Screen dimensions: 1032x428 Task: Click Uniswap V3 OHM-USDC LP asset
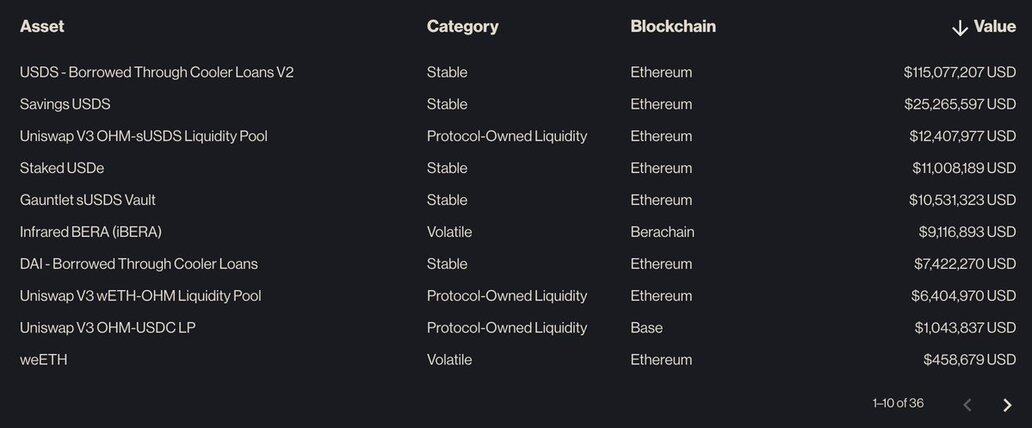(x=108, y=328)
